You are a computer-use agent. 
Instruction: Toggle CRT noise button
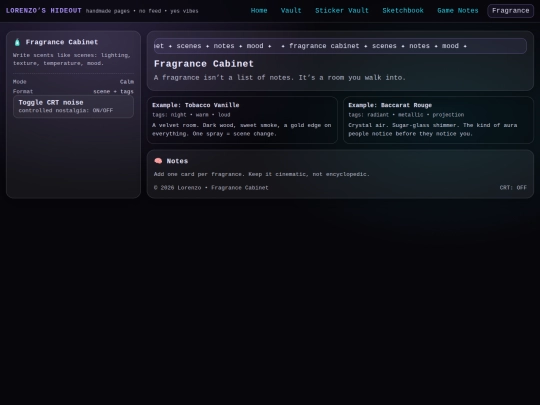pyautogui.click(x=73, y=106)
